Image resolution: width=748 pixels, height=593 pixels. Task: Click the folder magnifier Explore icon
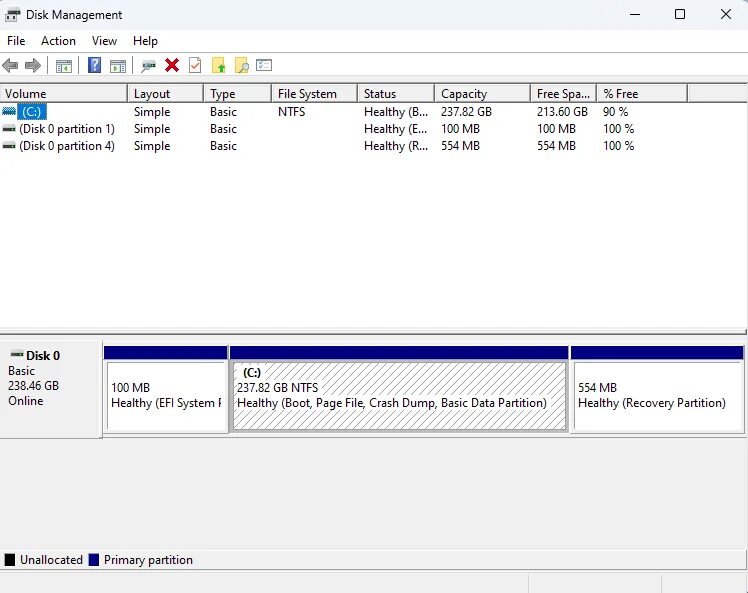click(x=242, y=65)
